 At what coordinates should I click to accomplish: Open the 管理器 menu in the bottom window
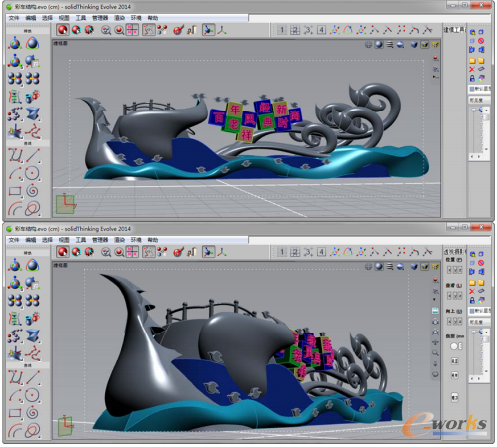click(100, 240)
